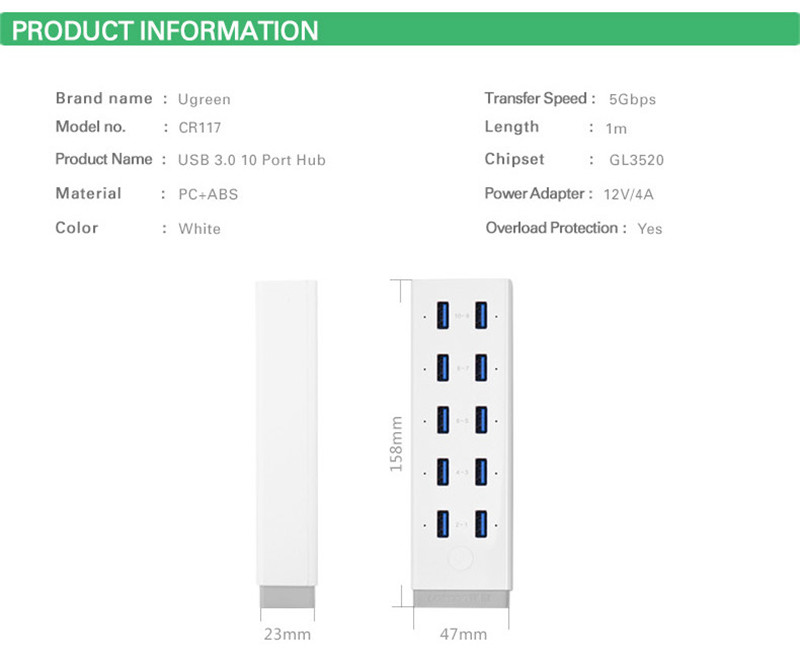Screen dimensions: 800x667
Task: Click the adapter value "12V/4A"
Action: click(628, 194)
